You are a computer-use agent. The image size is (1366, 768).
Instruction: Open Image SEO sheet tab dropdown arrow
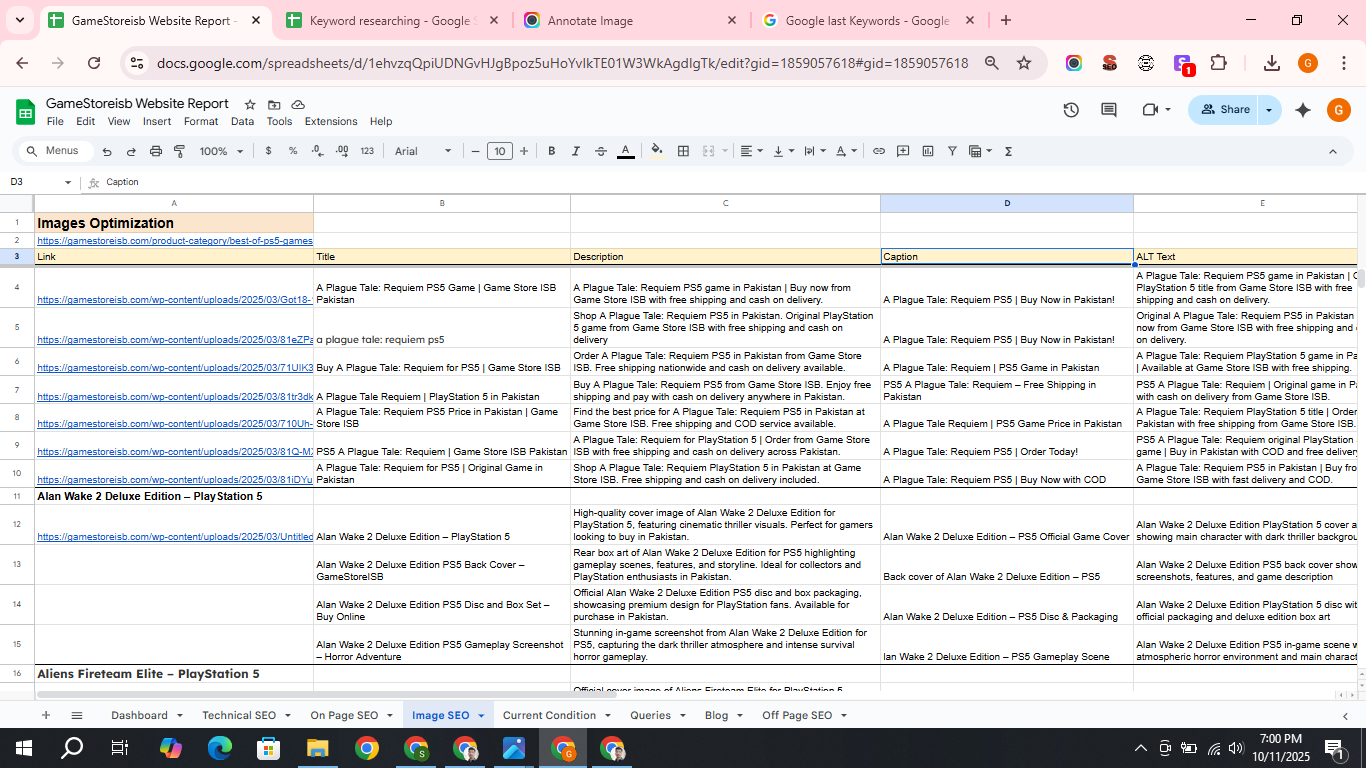(x=481, y=716)
